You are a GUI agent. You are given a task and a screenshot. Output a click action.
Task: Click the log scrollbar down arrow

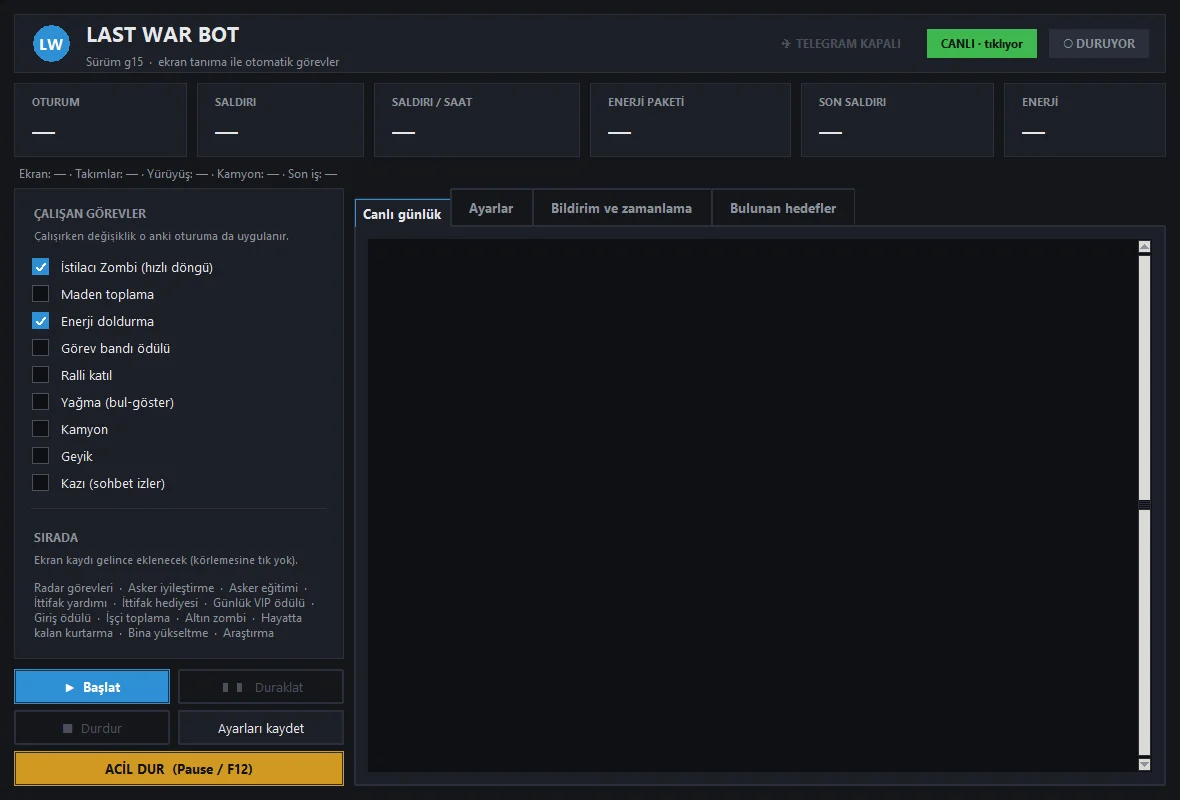(x=1145, y=765)
